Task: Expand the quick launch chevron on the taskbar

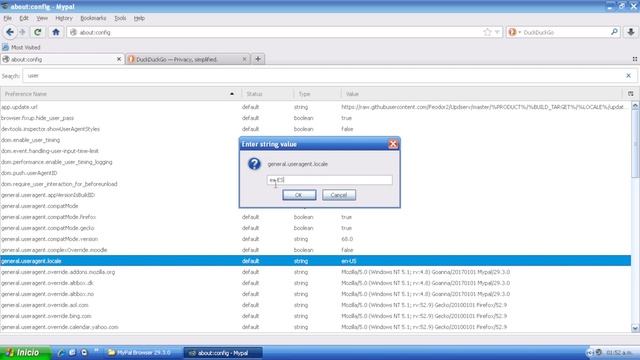Action: click(96, 350)
